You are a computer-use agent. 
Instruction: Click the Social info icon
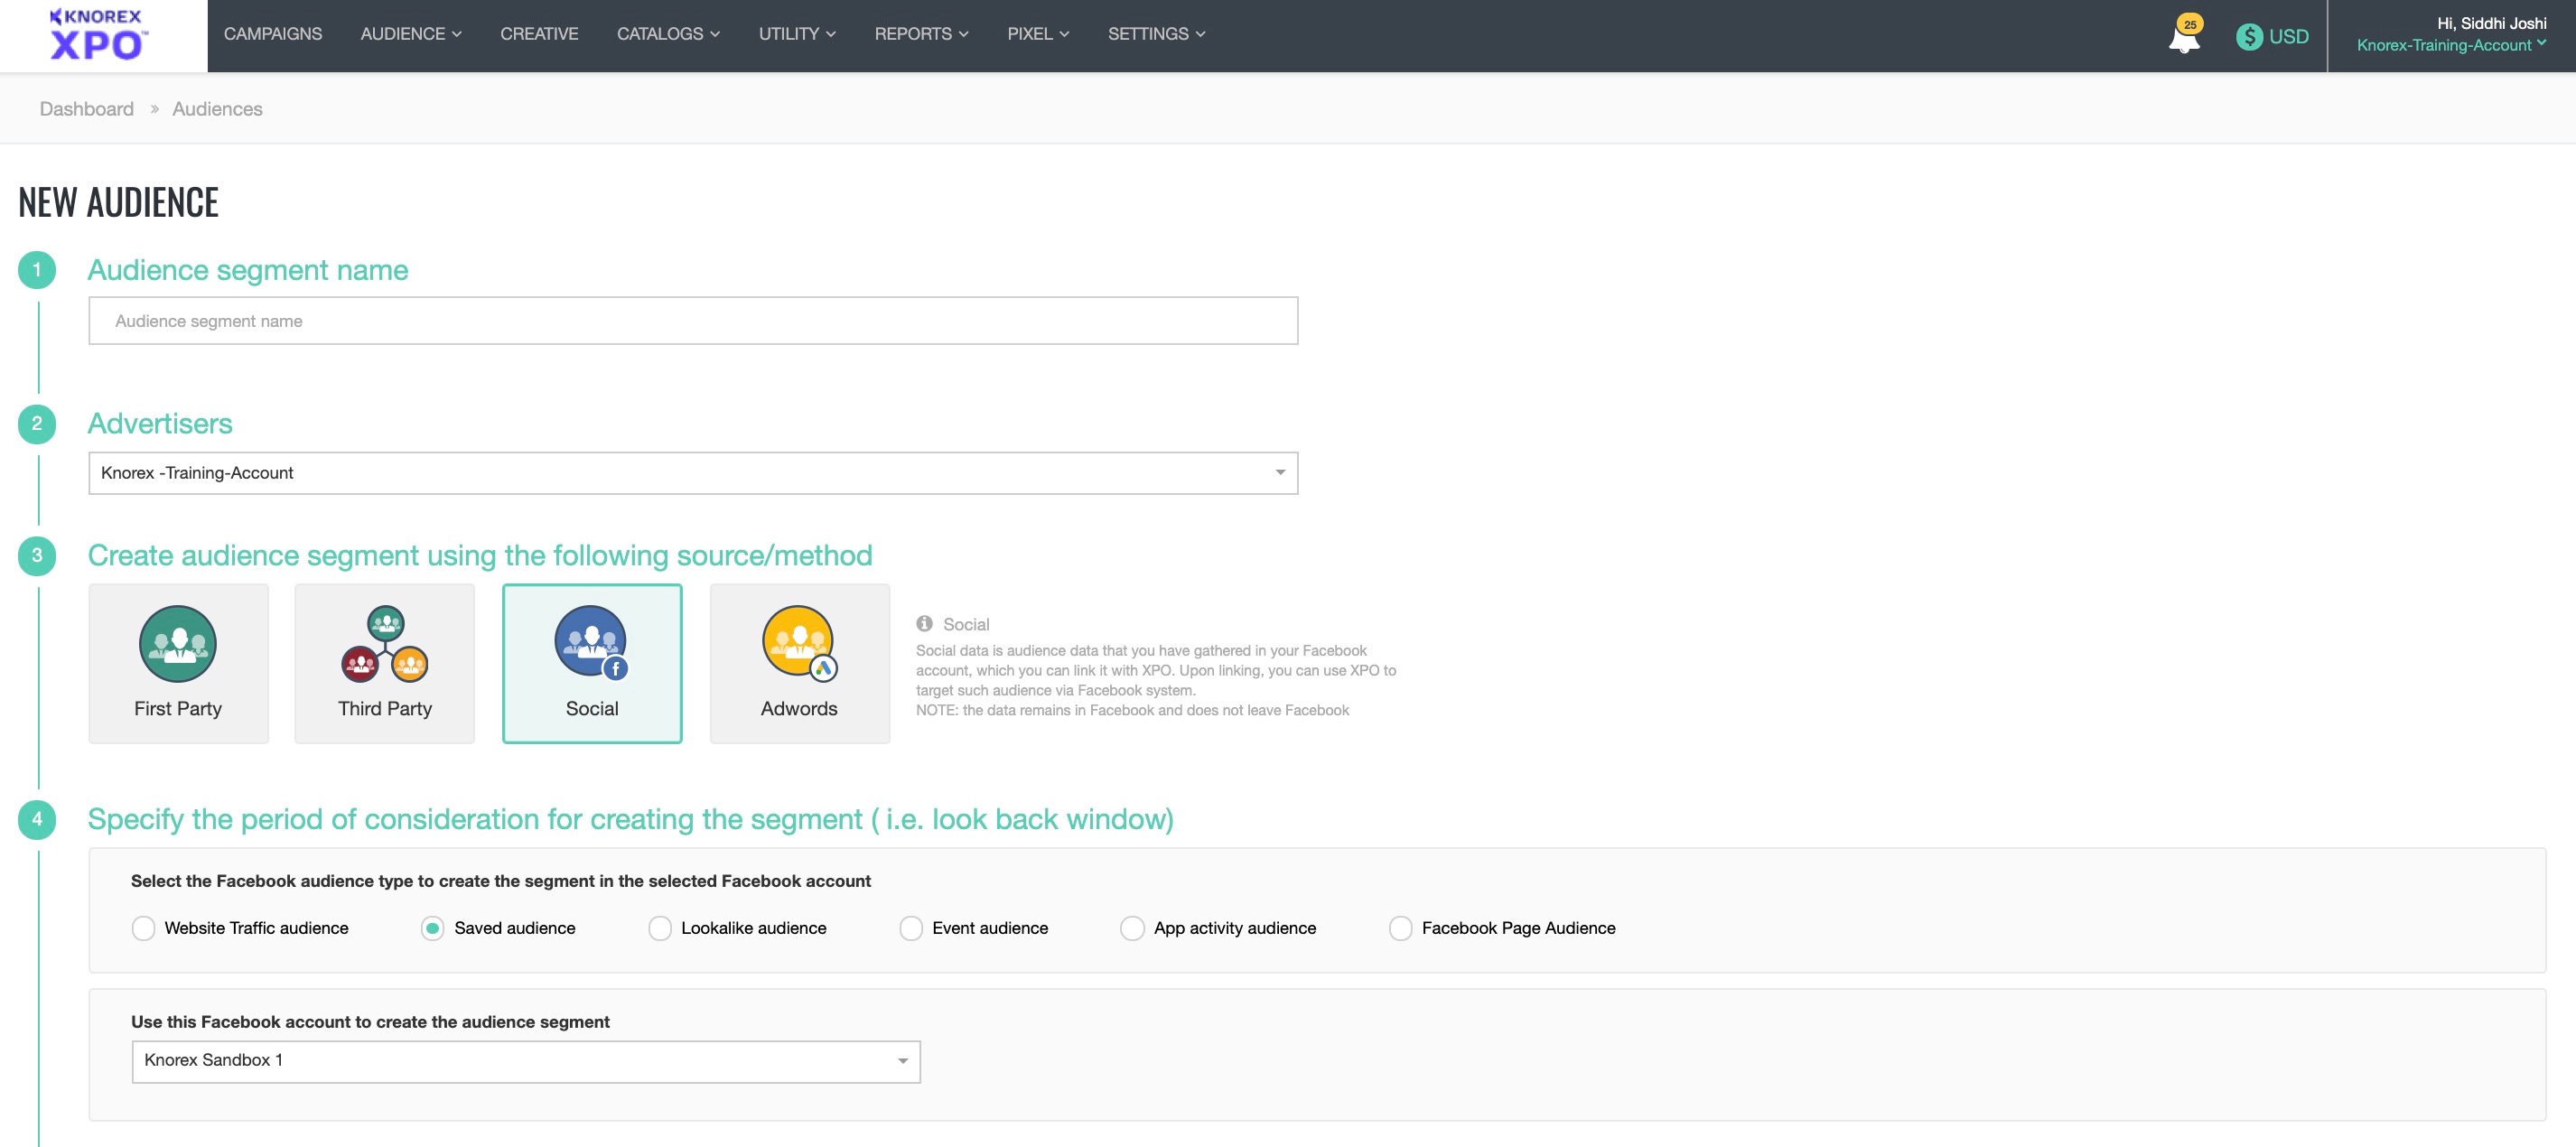tap(924, 624)
